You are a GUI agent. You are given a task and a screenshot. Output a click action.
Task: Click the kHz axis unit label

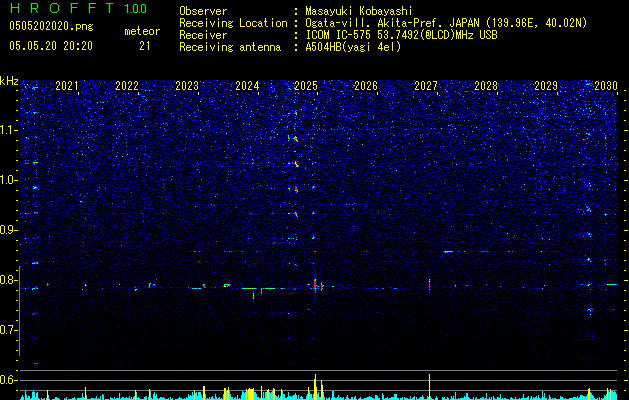pyautogui.click(x=9, y=81)
